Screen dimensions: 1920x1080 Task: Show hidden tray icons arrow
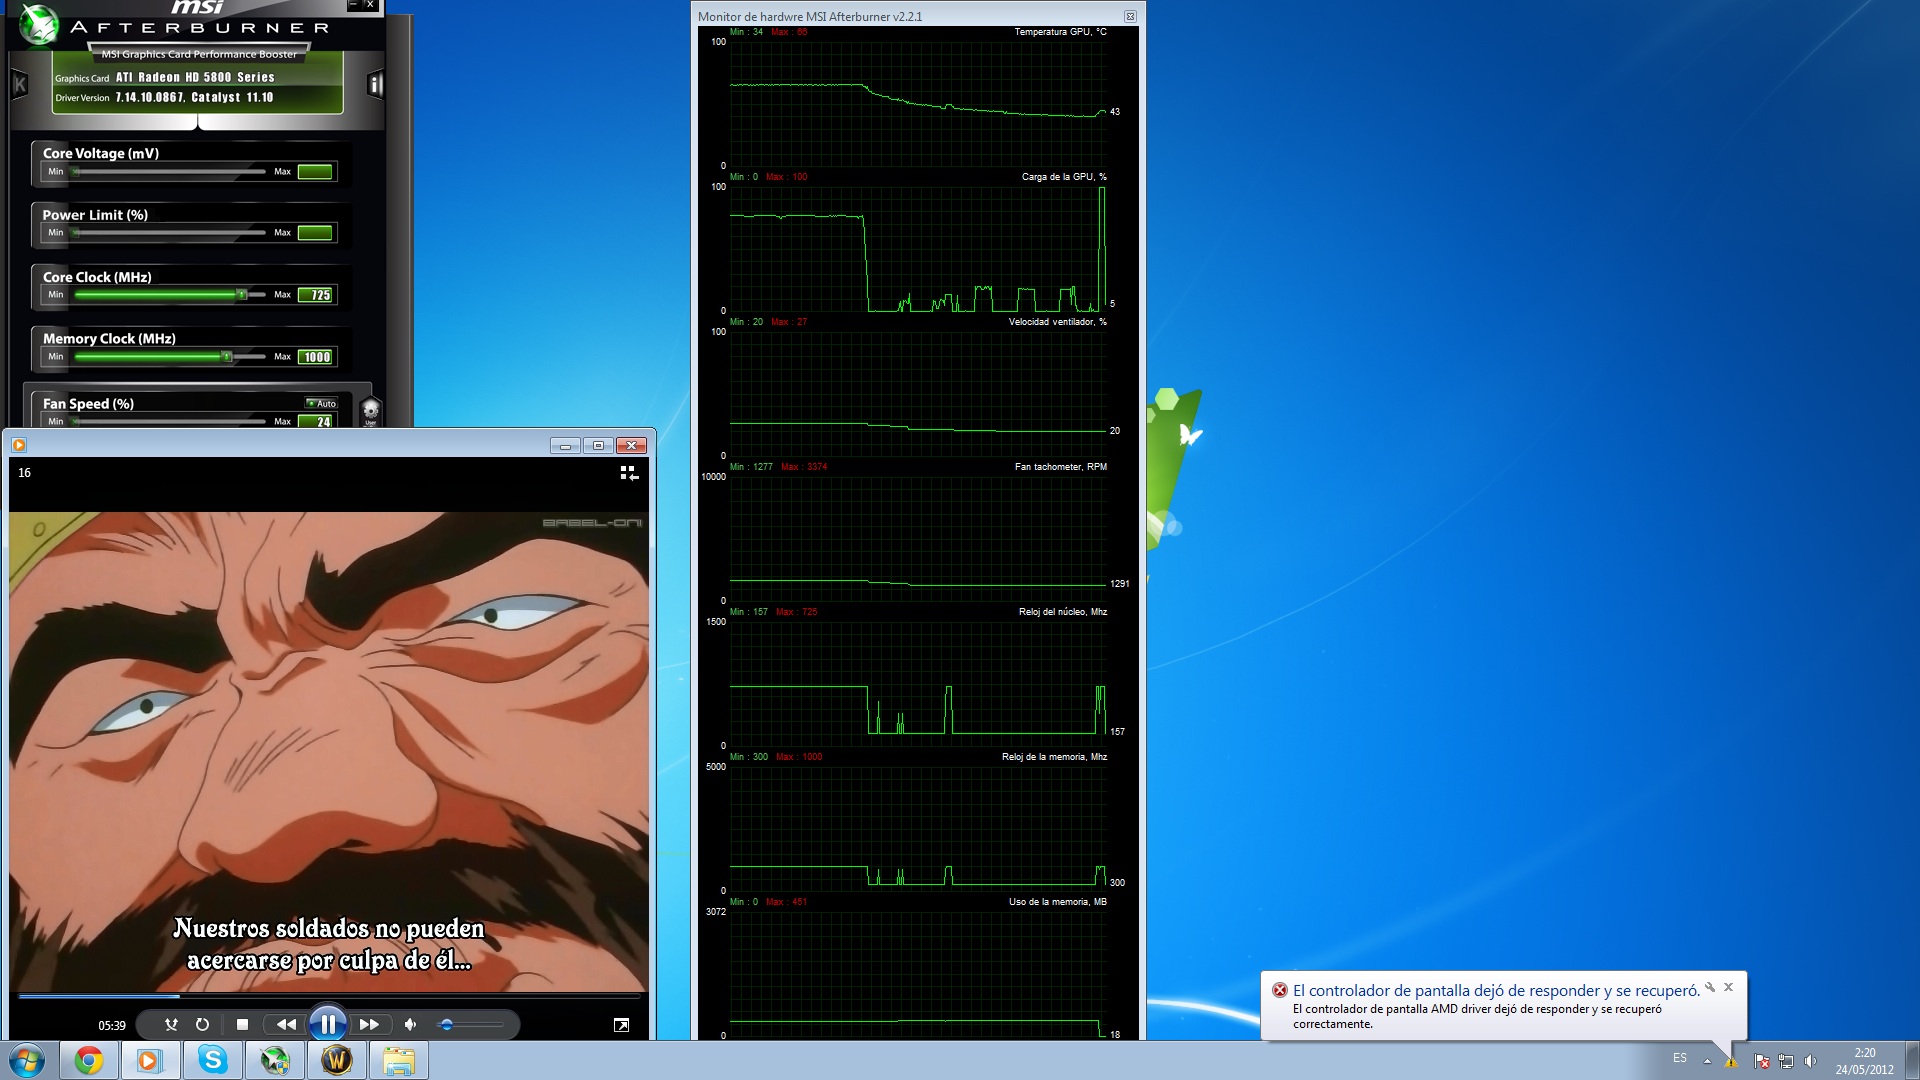coord(1707,1060)
